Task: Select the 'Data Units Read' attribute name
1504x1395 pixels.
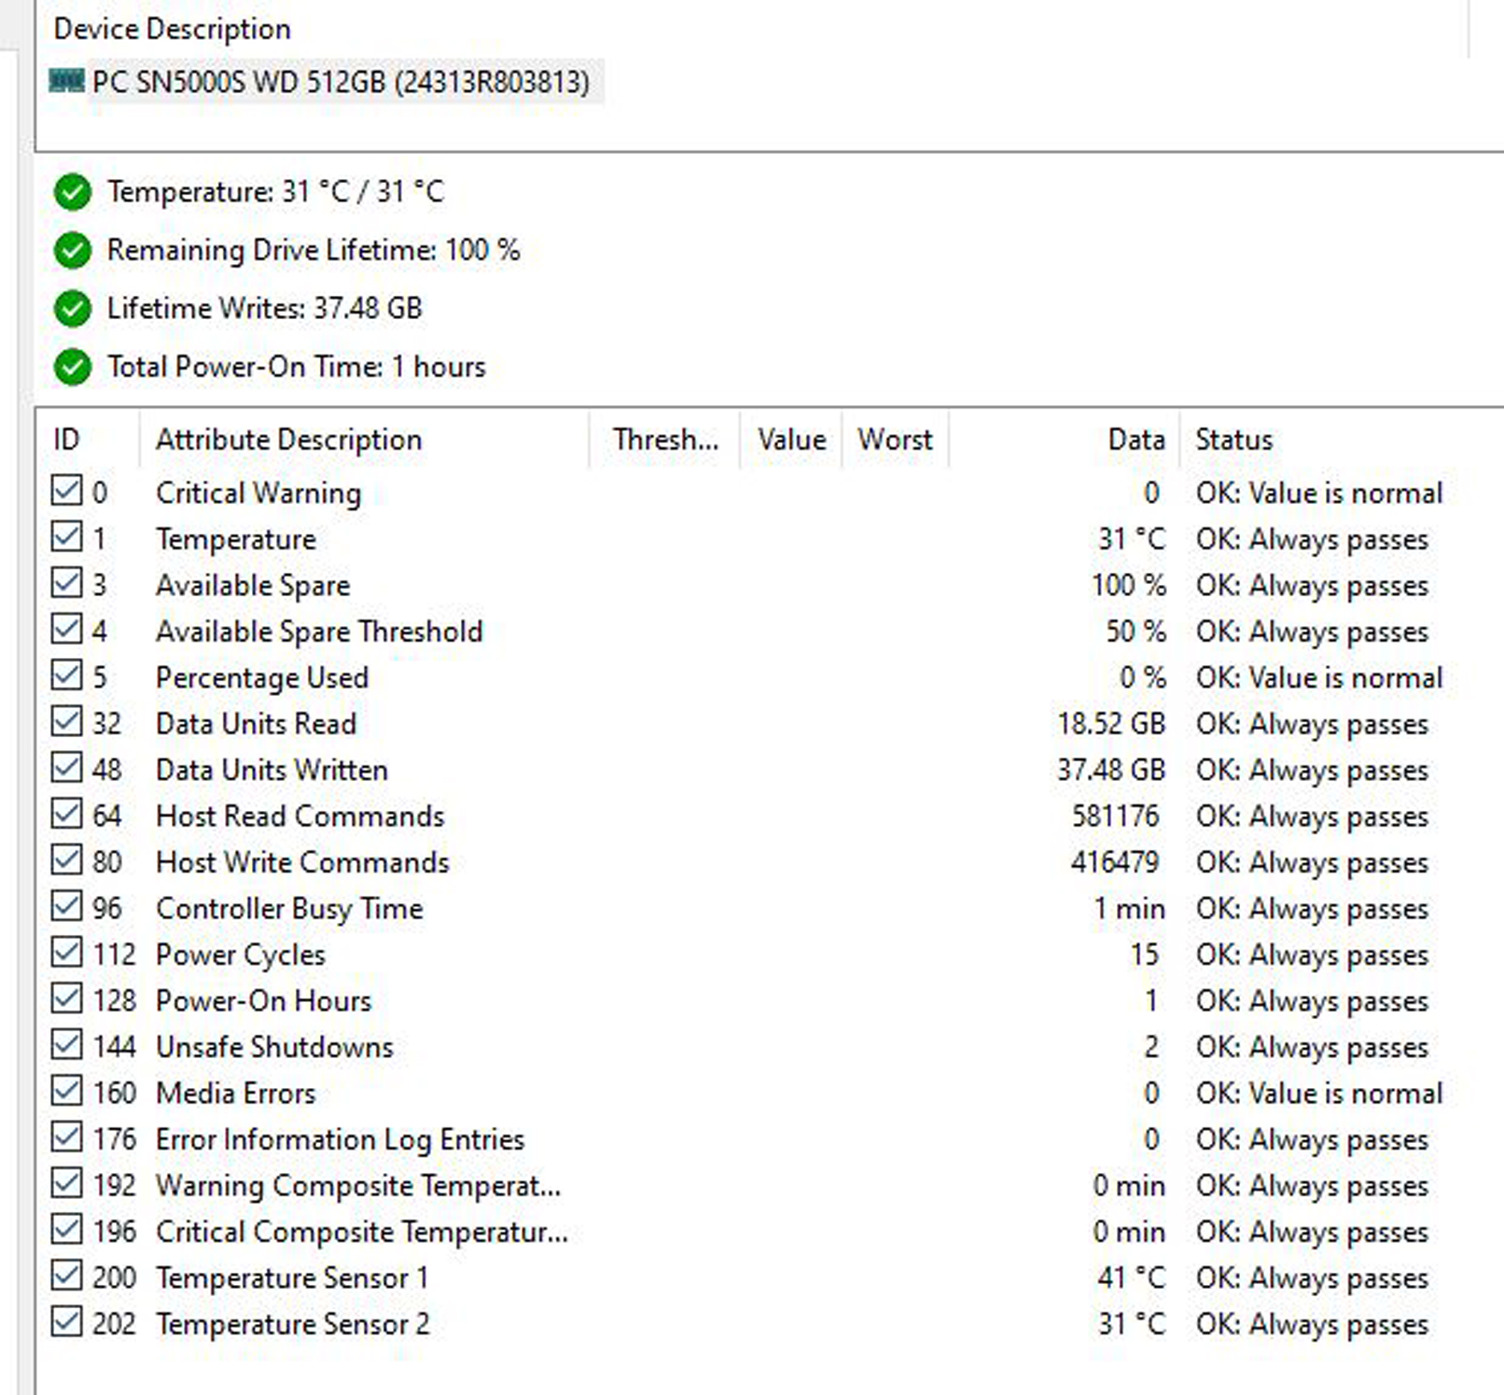Action: (x=256, y=724)
